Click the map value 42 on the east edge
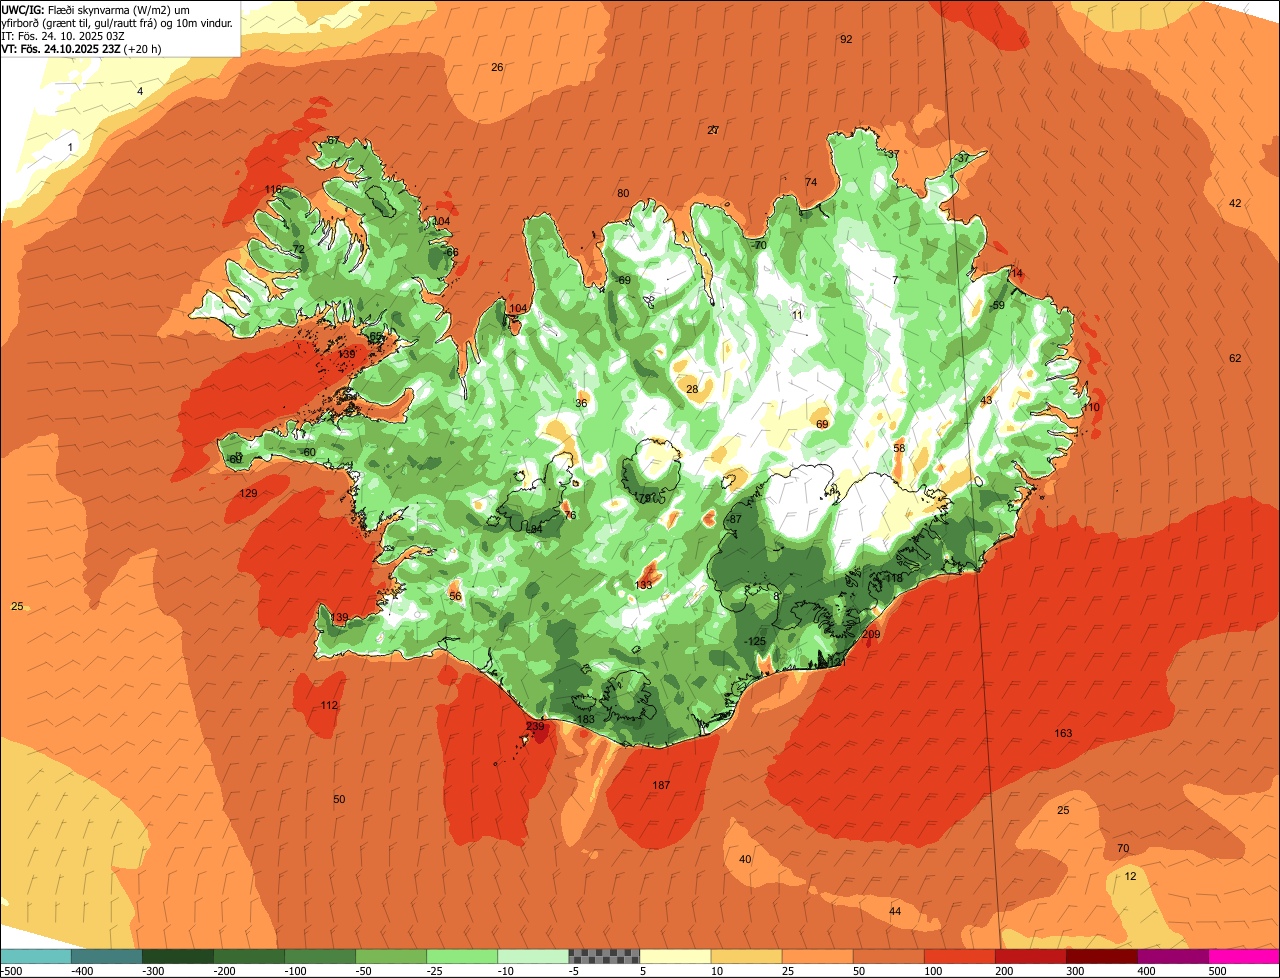Viewport: 1280px width, 978px height. pos(1235,203)
